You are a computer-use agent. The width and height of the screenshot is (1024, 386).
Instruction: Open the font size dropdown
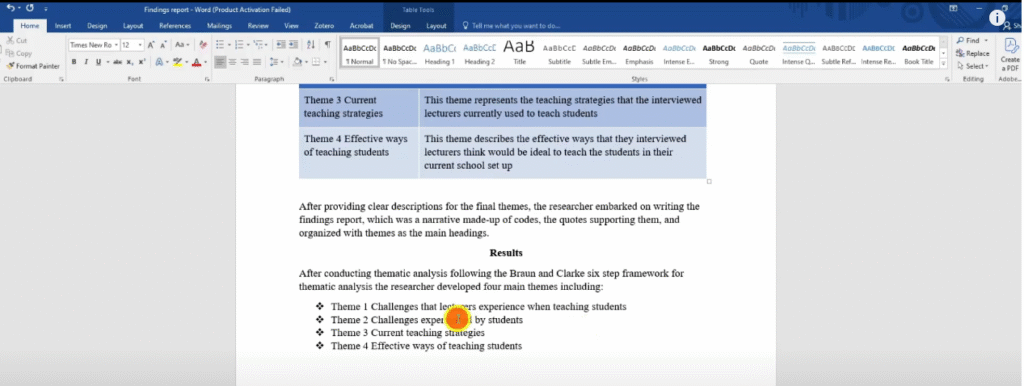pos(140,45)
